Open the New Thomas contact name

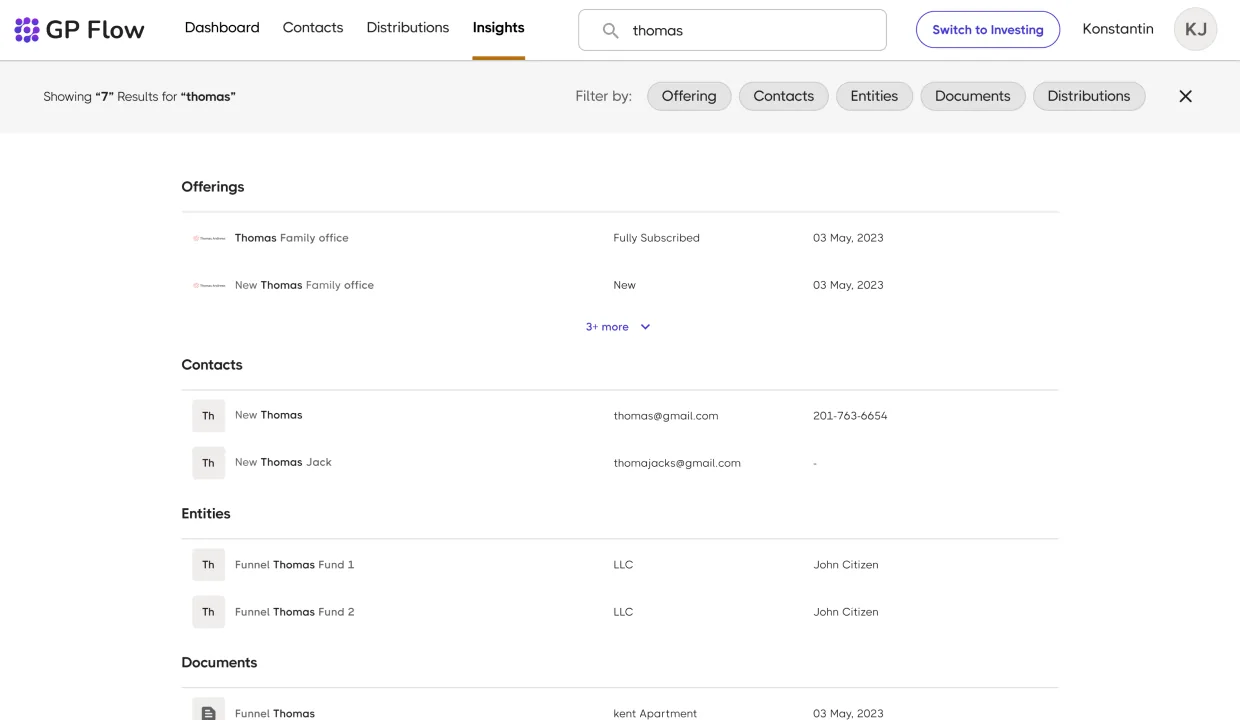pos(268,415)
